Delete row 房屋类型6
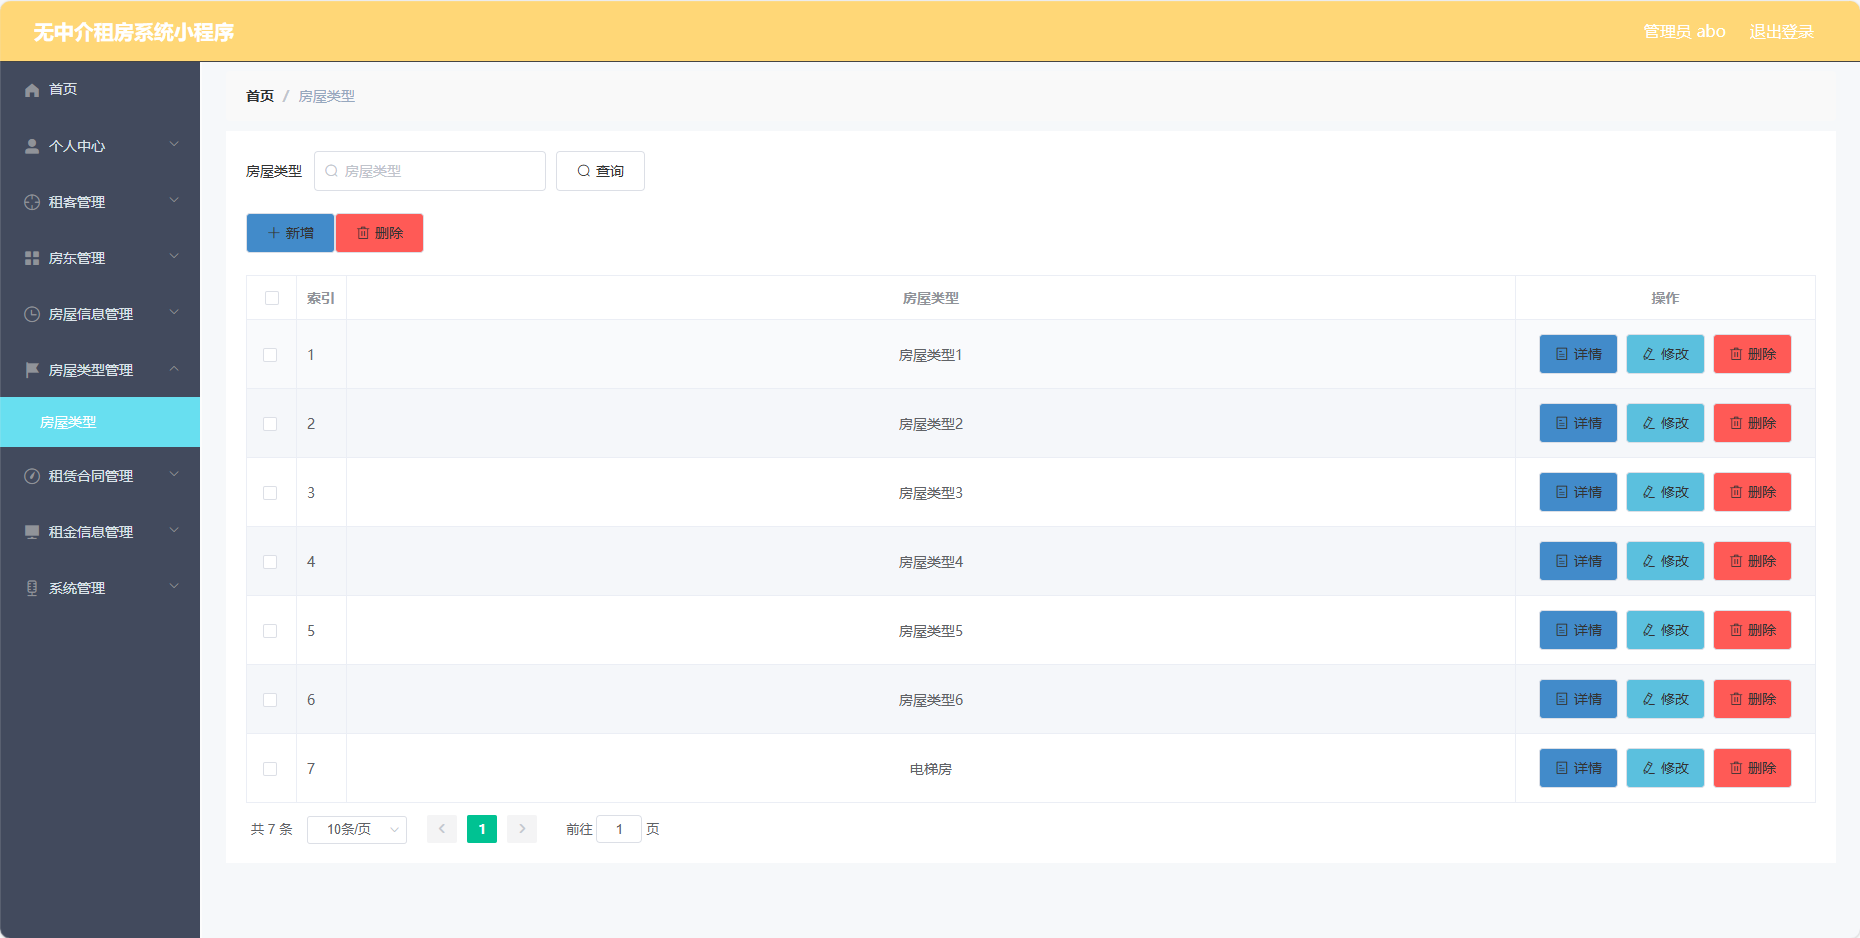 (x=1752, y=699)
